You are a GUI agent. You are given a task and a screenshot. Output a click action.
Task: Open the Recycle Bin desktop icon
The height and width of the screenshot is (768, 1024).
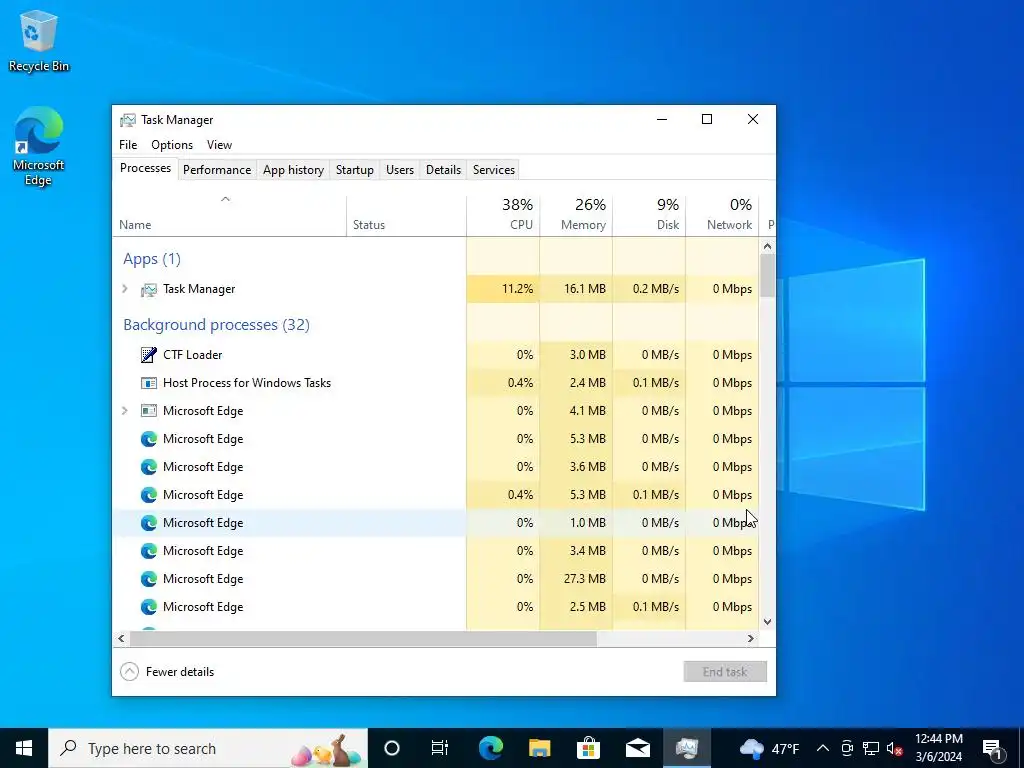(x=39, y=40)
